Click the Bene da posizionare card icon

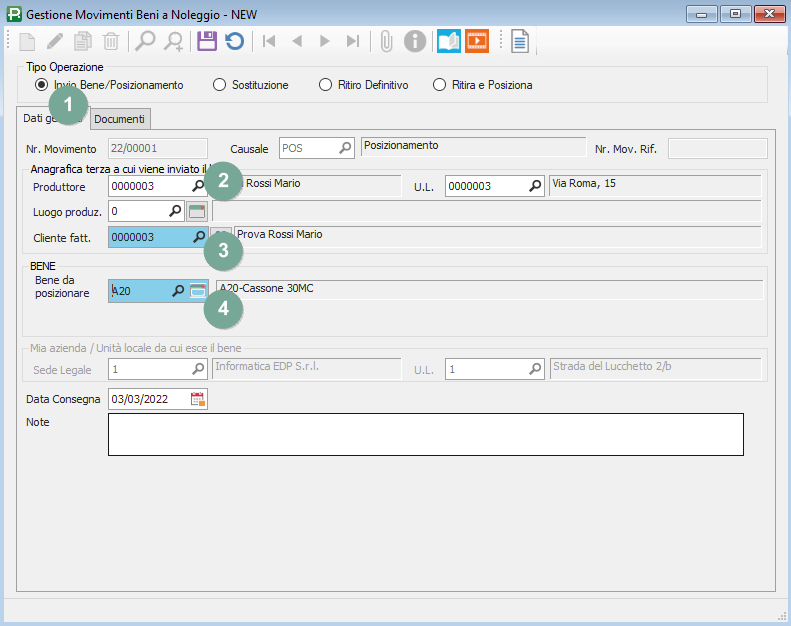tap(198, 291)
